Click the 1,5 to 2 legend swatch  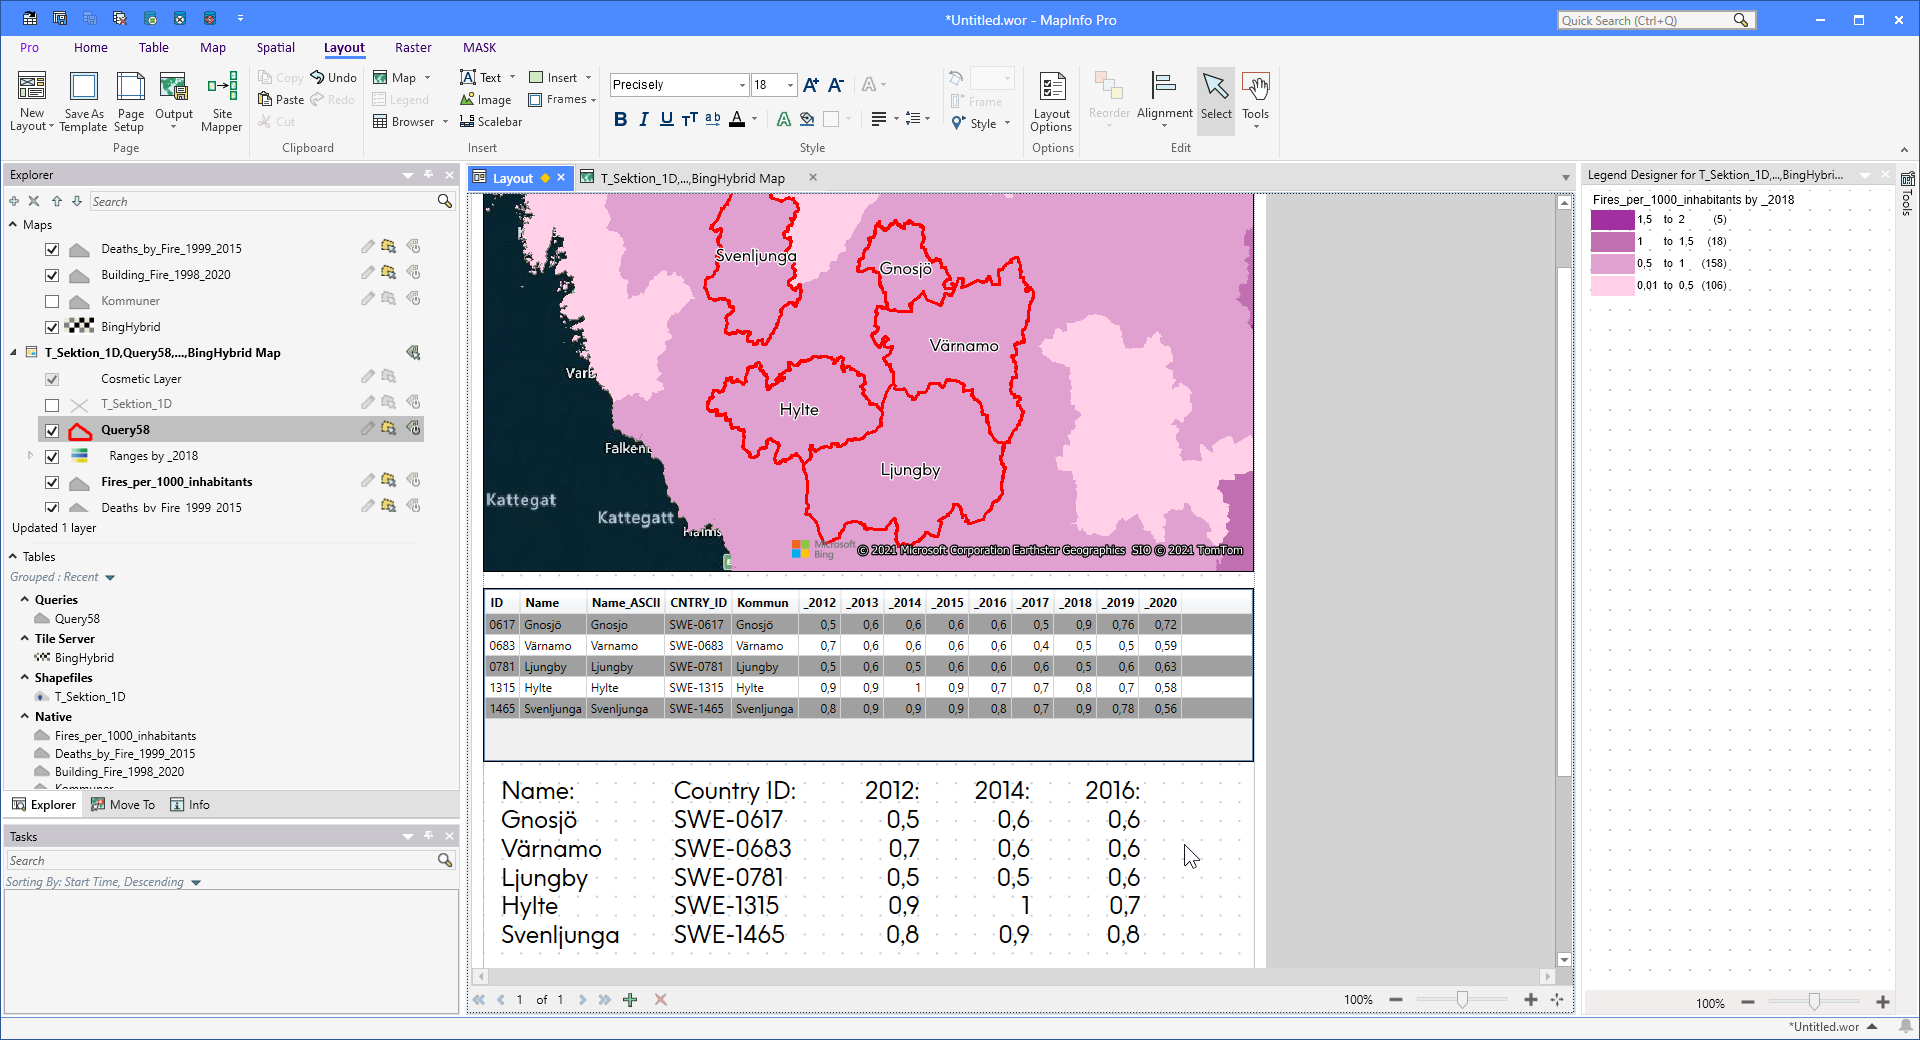click(x=1612, y=220)
